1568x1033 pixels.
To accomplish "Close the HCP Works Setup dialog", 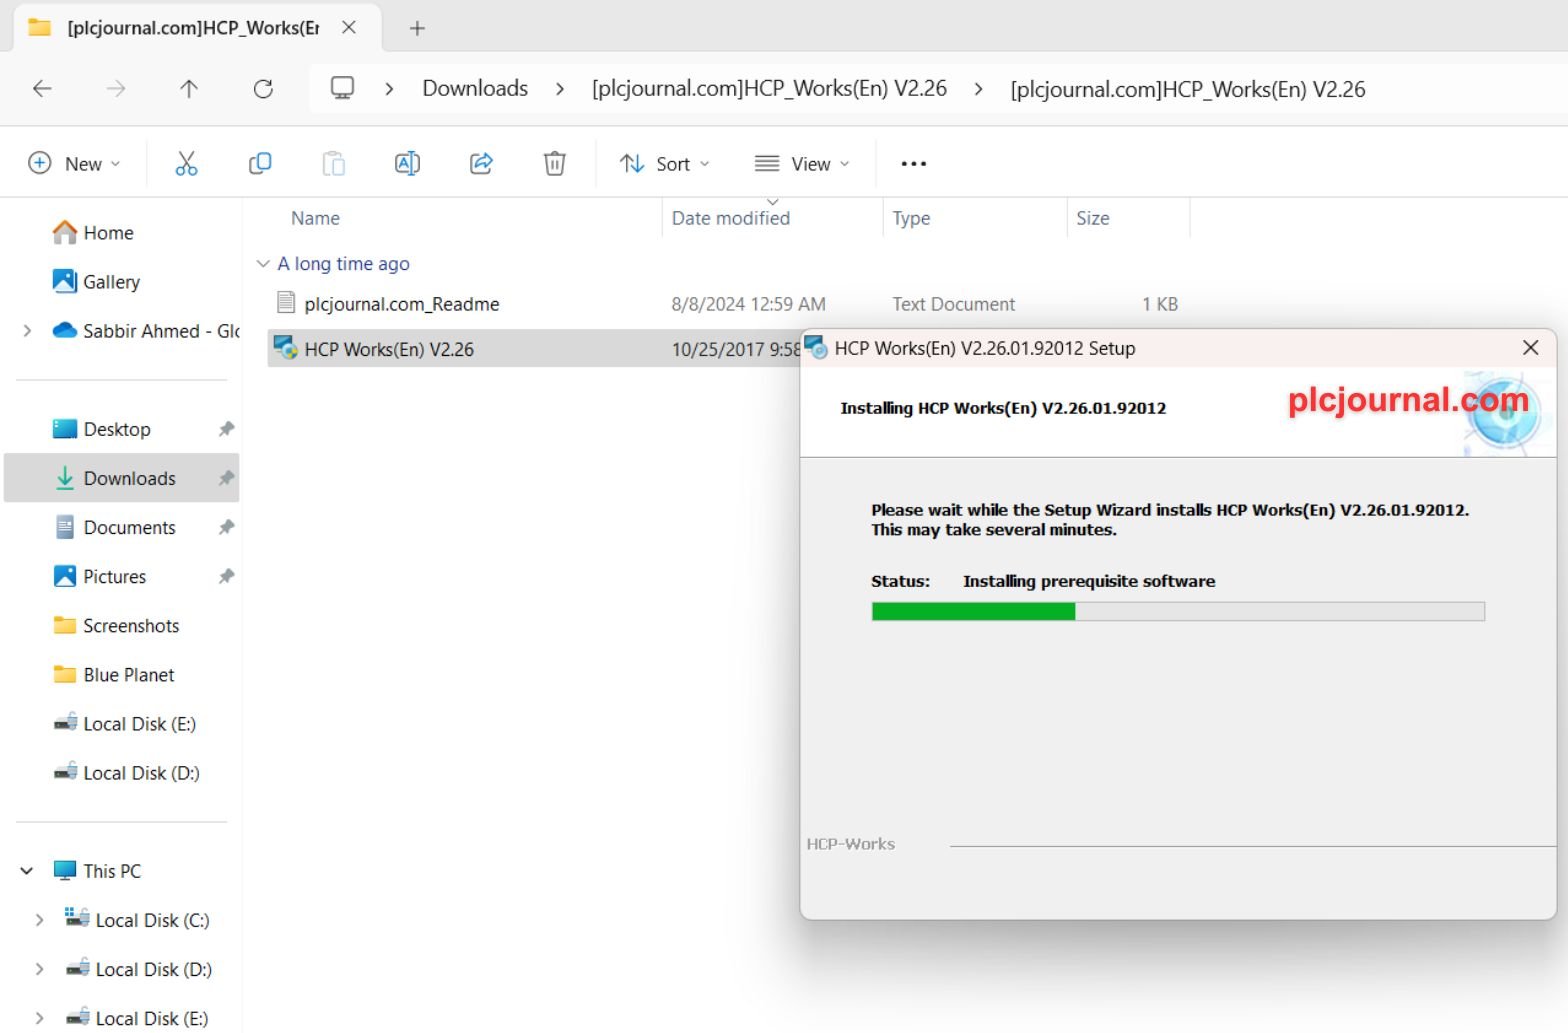I will tap(1530, 347).
